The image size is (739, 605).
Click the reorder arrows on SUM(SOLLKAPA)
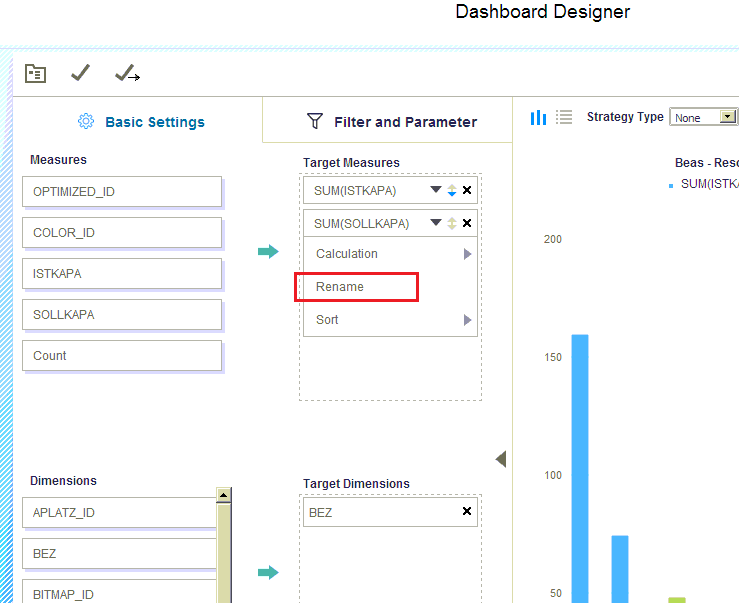point(452,223)
